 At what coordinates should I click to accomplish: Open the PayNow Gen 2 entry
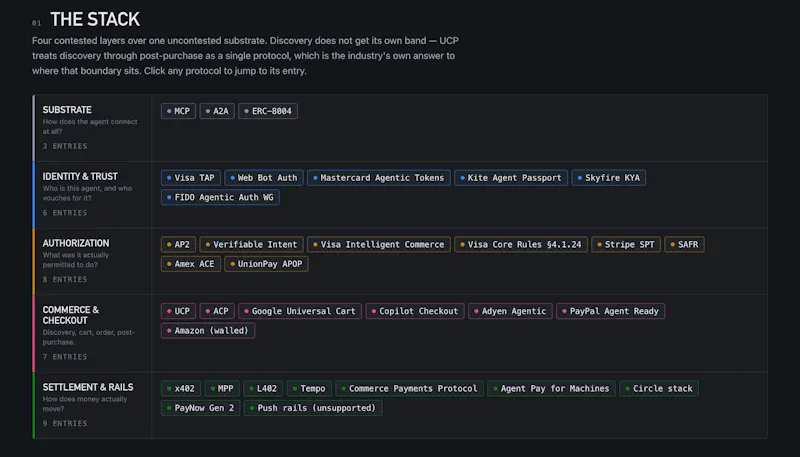pyautogui.click(x=201, y=409)
